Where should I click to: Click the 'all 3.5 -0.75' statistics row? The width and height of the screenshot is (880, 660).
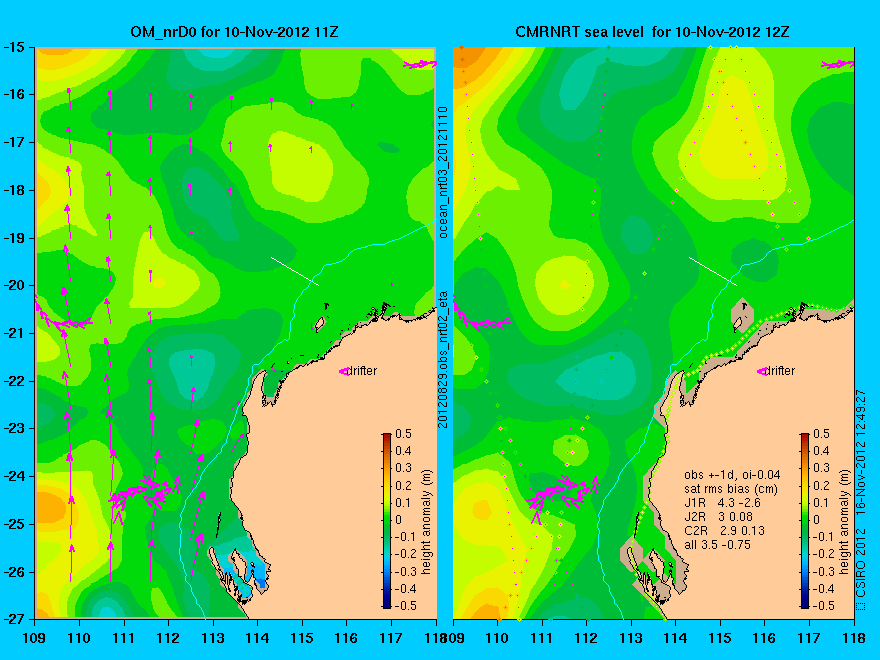(717, 545)
